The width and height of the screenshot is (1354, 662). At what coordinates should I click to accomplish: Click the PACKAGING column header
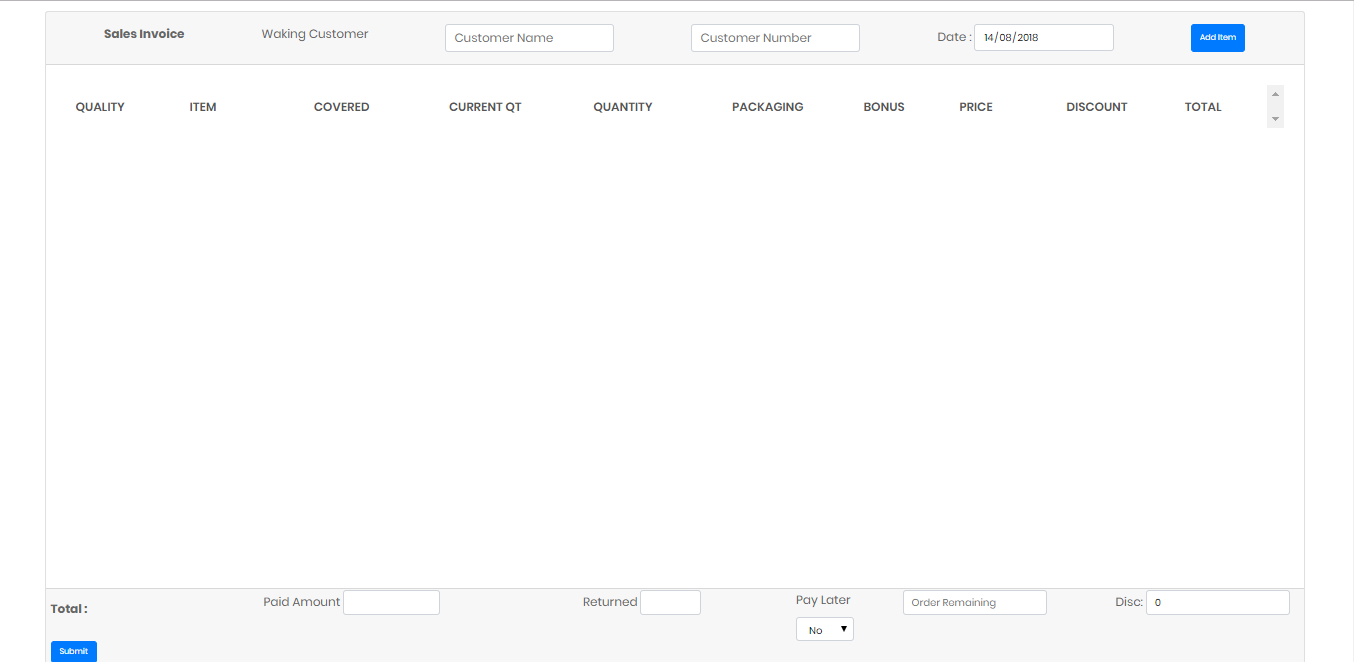(768, 107)
